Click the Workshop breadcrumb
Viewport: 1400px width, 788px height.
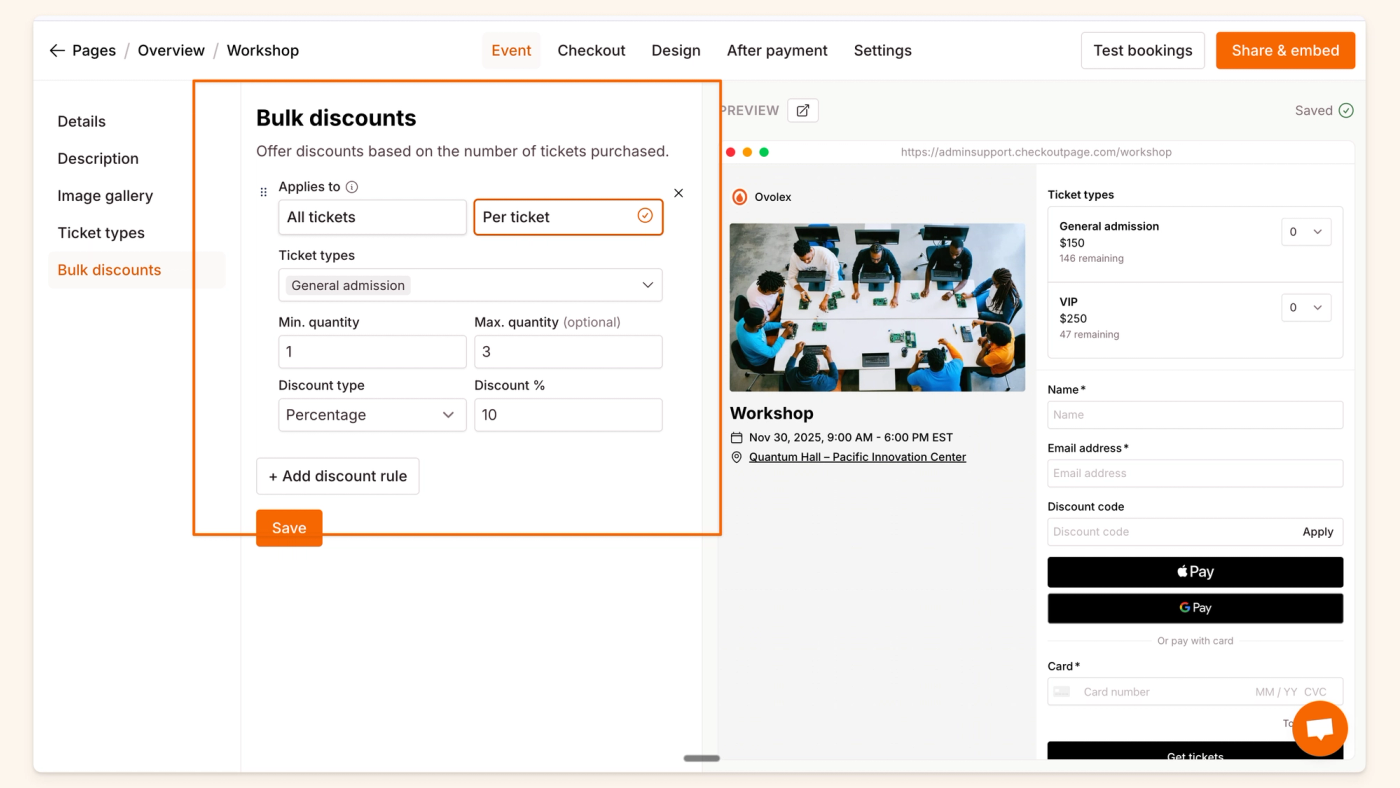[263, 50]
